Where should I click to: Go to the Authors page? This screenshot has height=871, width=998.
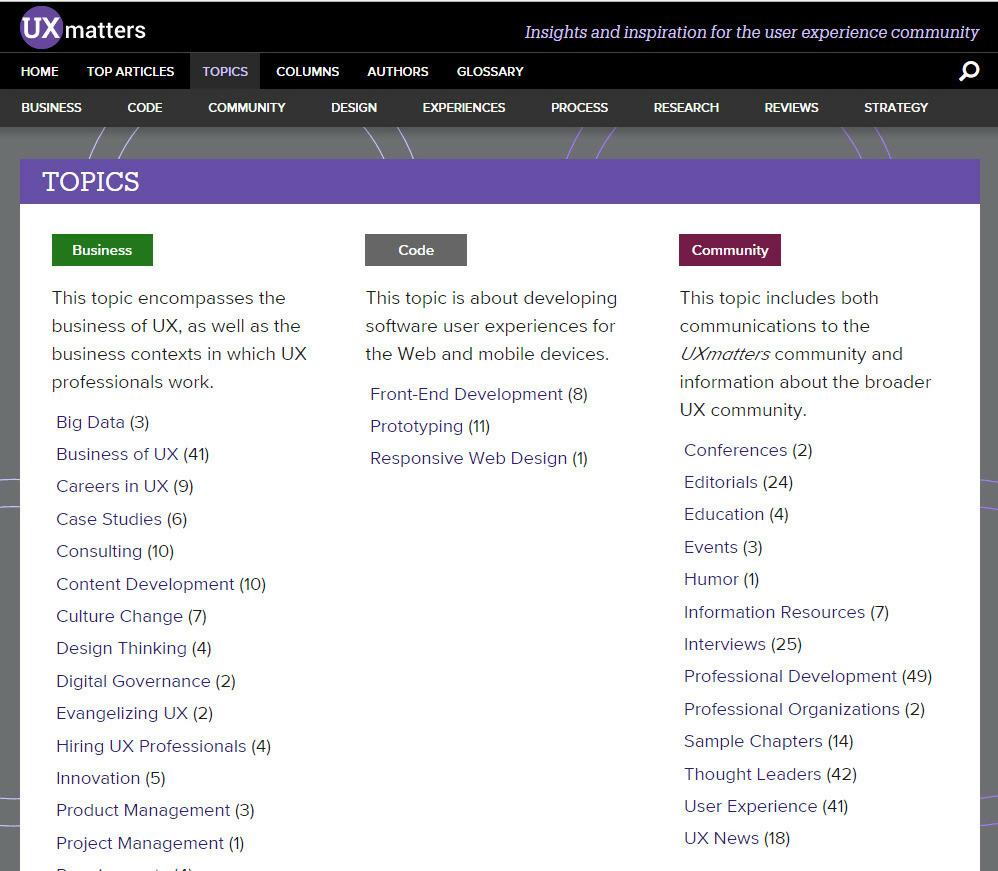click(397, 71)
